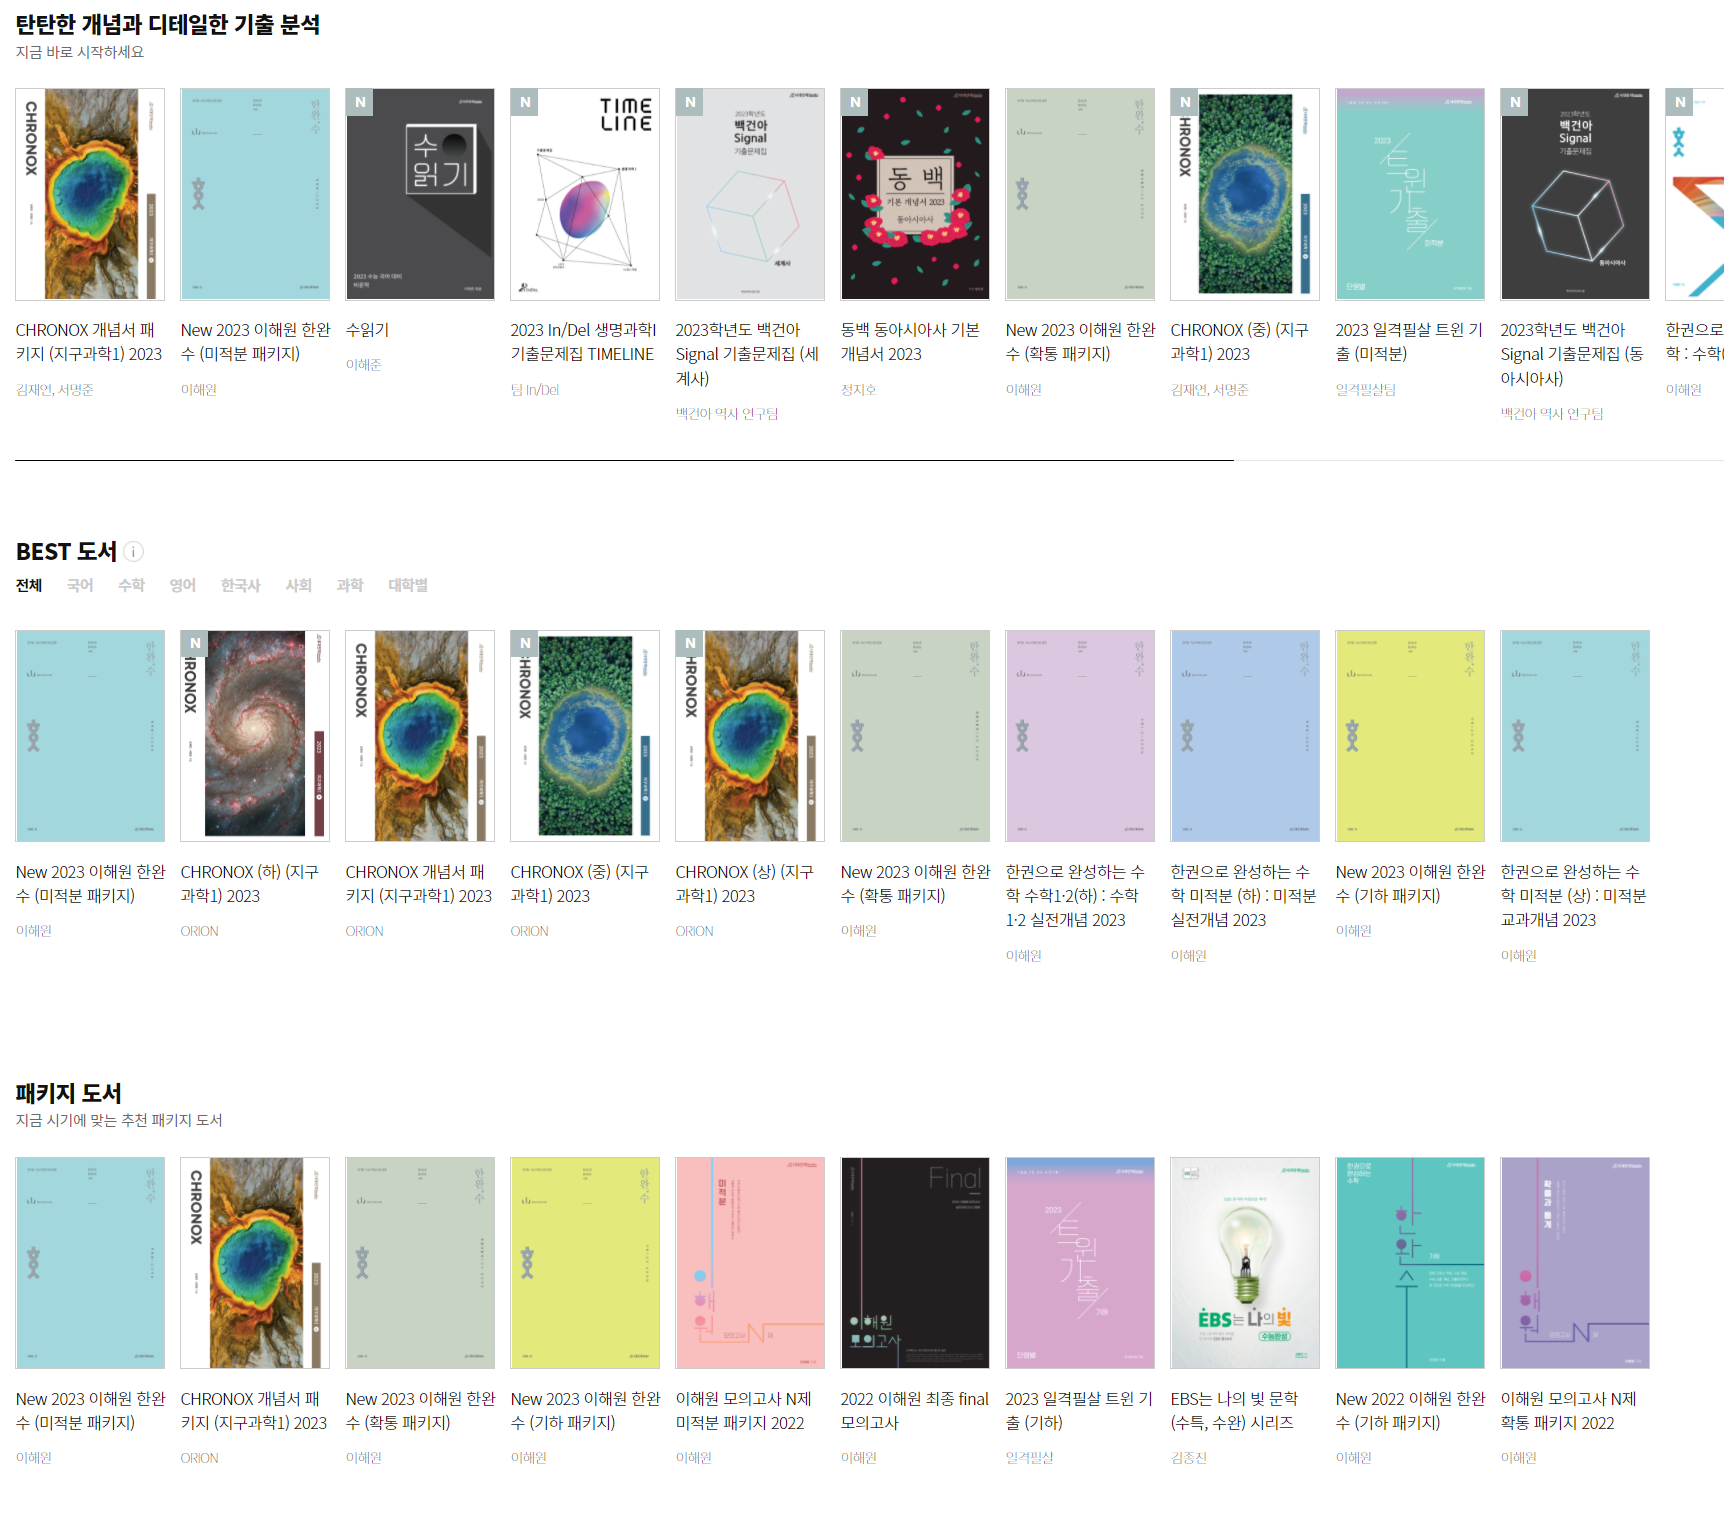Open the 동백 동아시아사 book cover
The width and height of the screenshot is (1724, 1532).
[x=915, y=194]
